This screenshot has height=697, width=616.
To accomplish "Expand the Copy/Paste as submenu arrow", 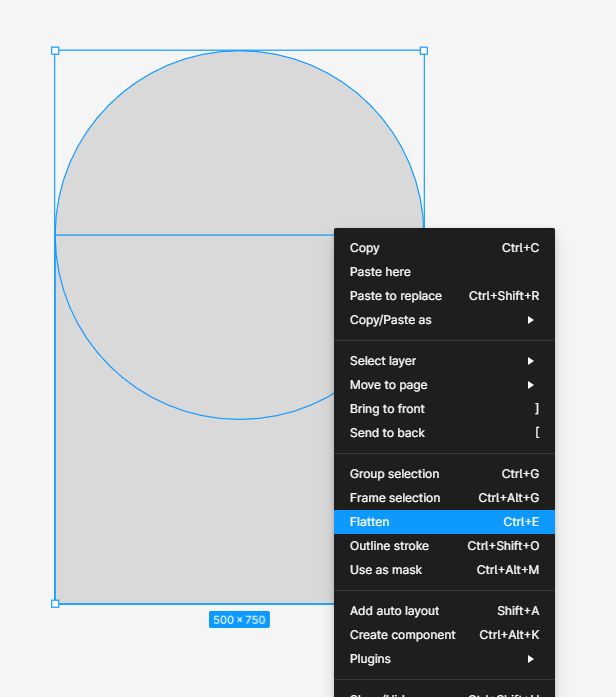I will 530,320.
